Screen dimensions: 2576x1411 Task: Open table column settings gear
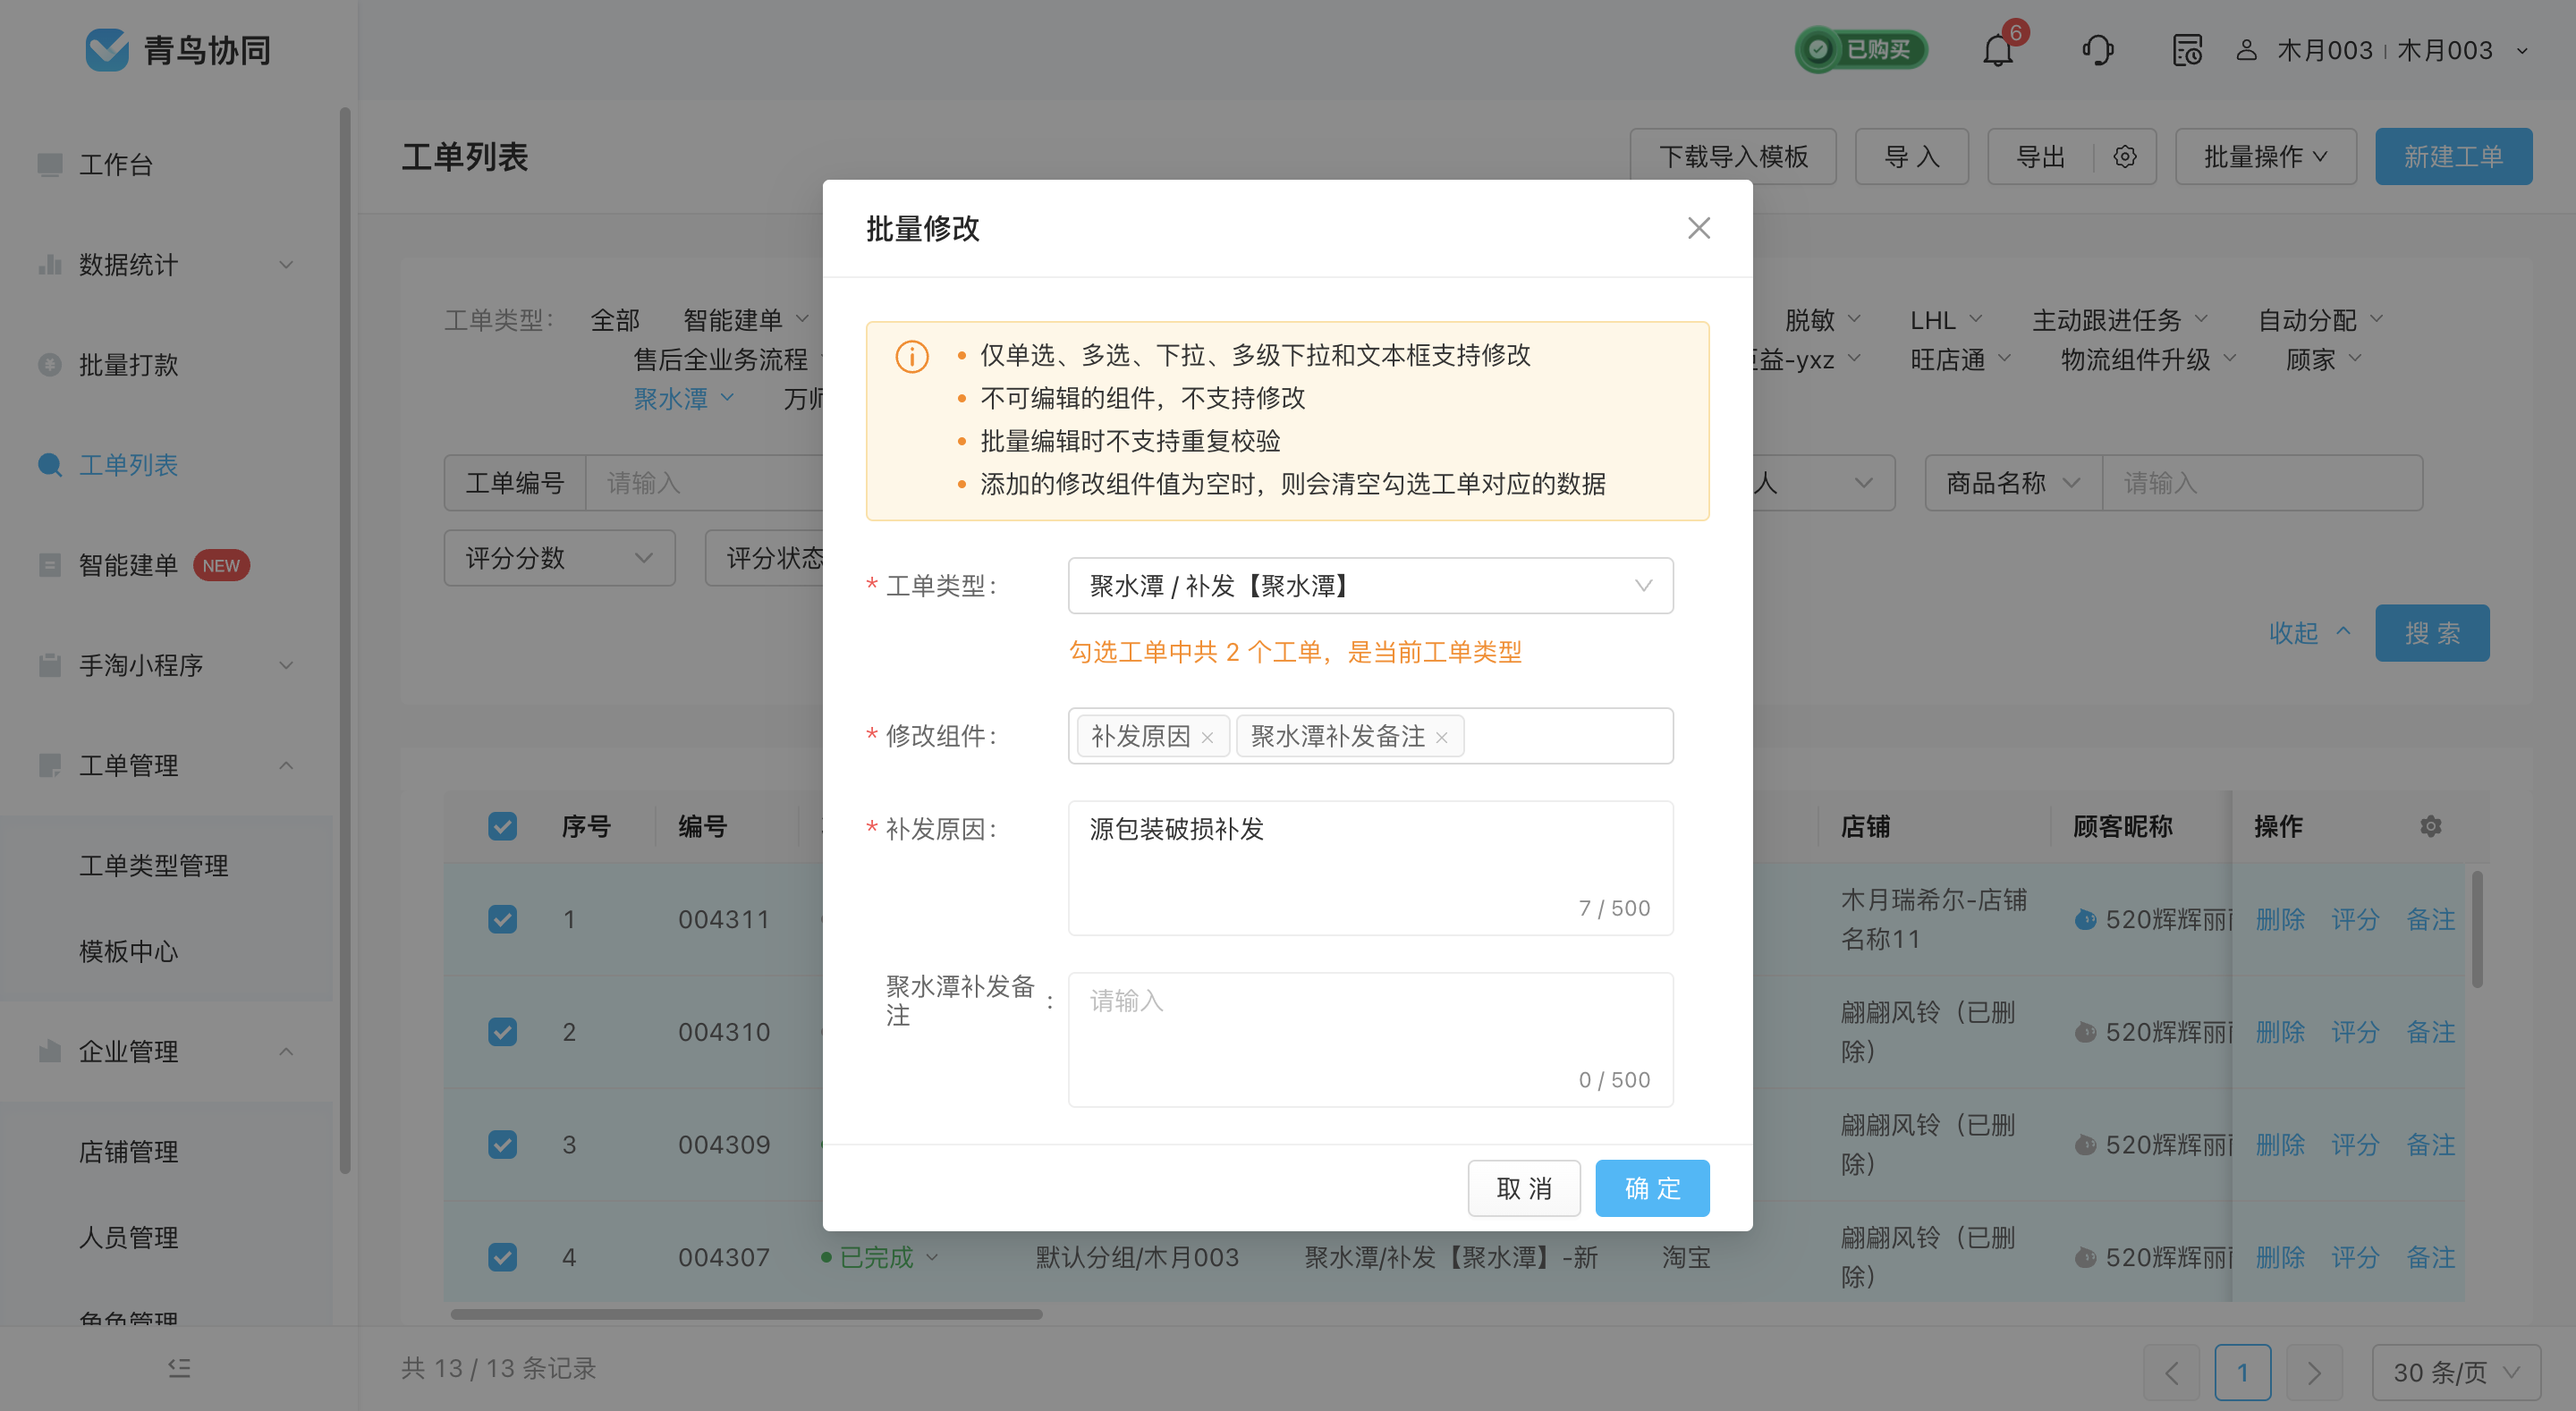[2430, 826]
